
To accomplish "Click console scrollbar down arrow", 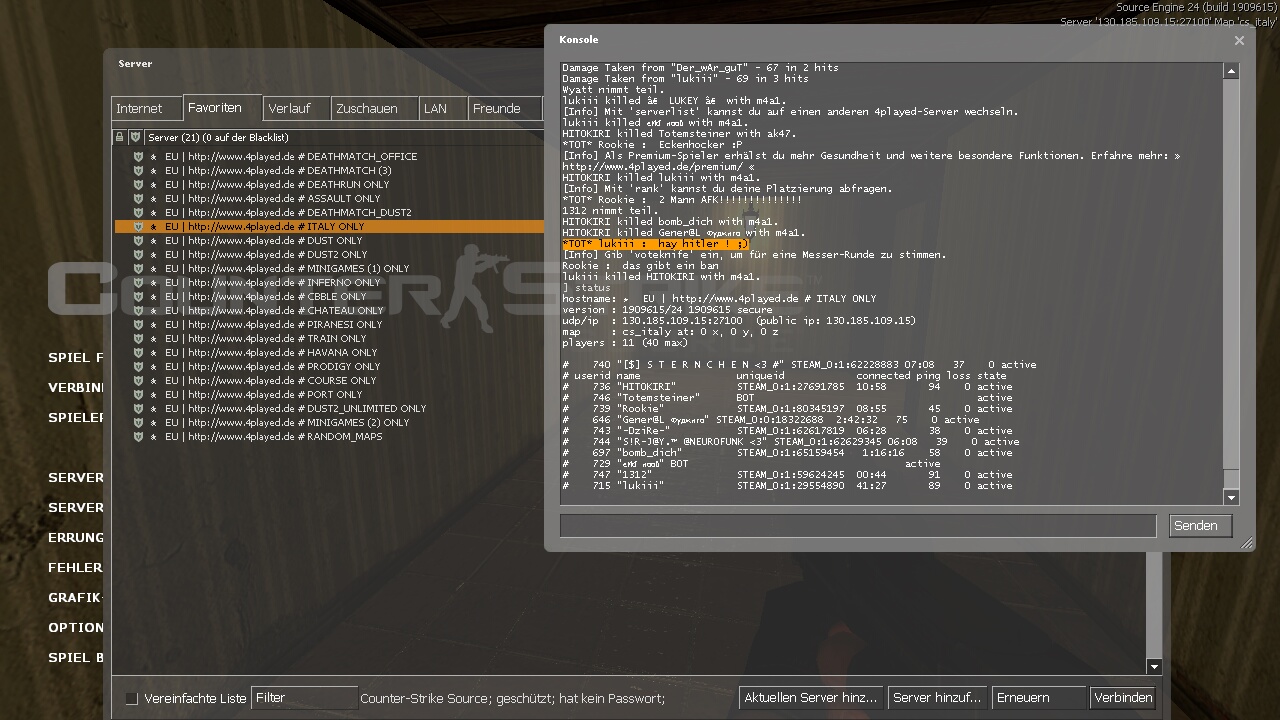I will click(x=1231, y=497).
